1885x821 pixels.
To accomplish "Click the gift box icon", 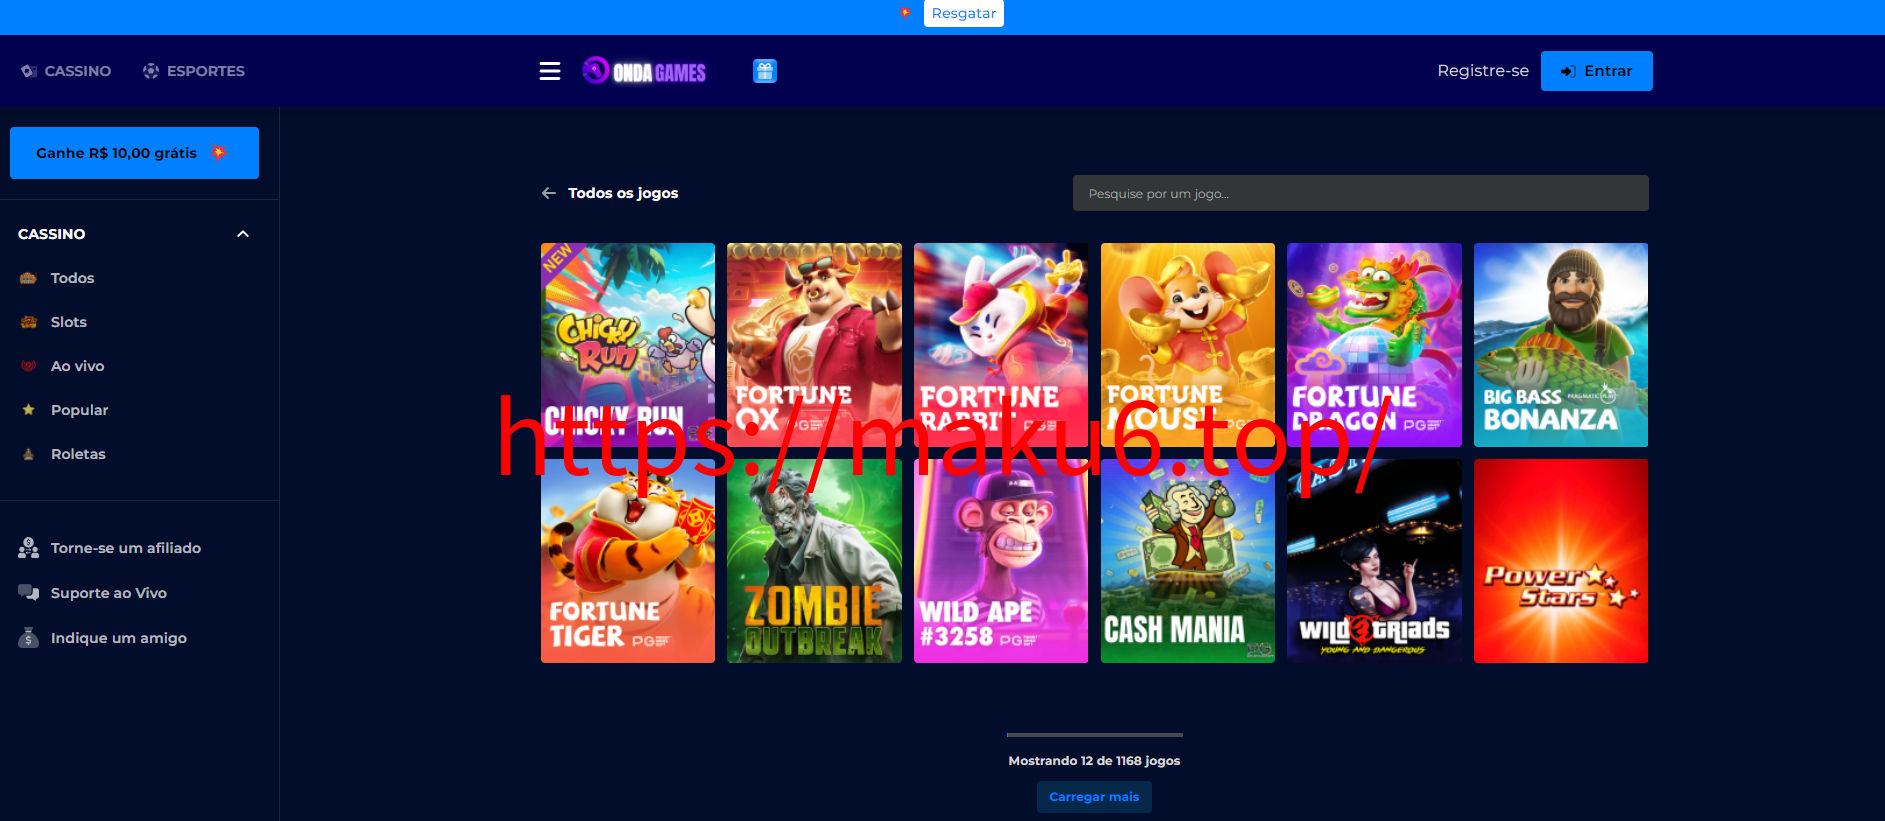I will pos(765,71).
